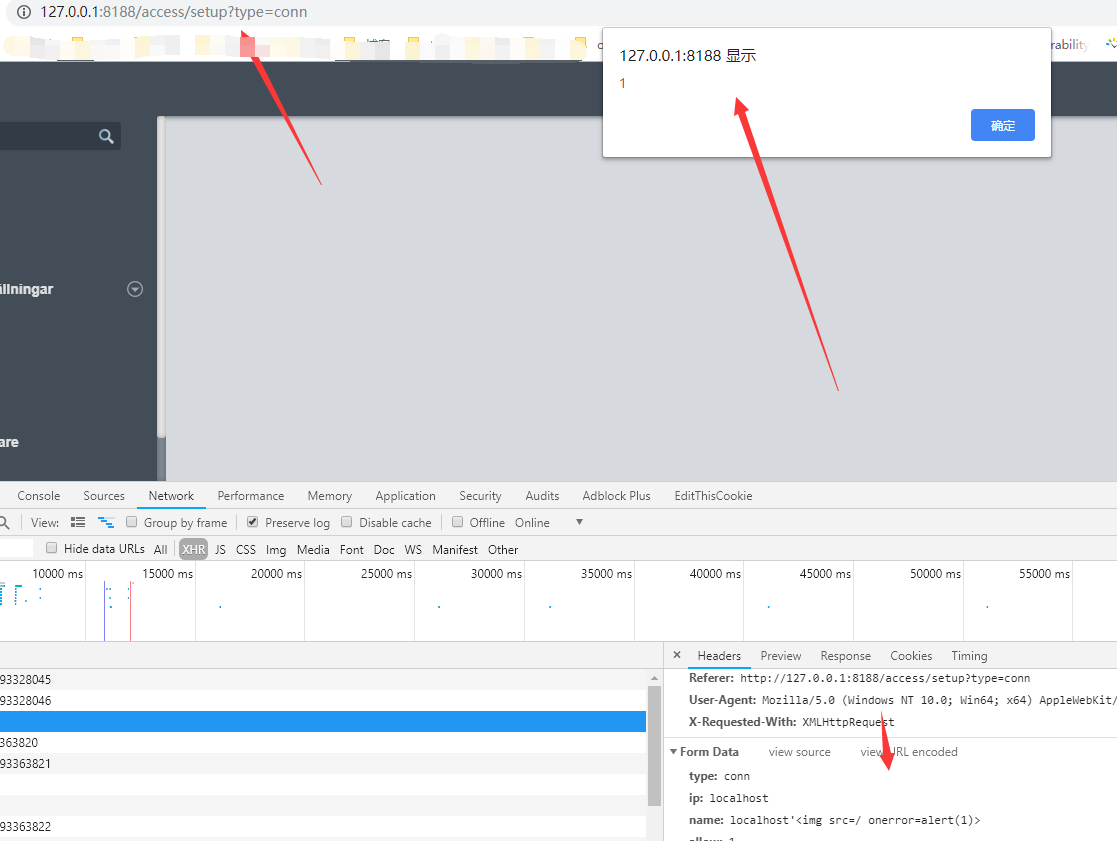Click the DevTools search magnifier icon
1117x841 pixels.
coord(4,523)
